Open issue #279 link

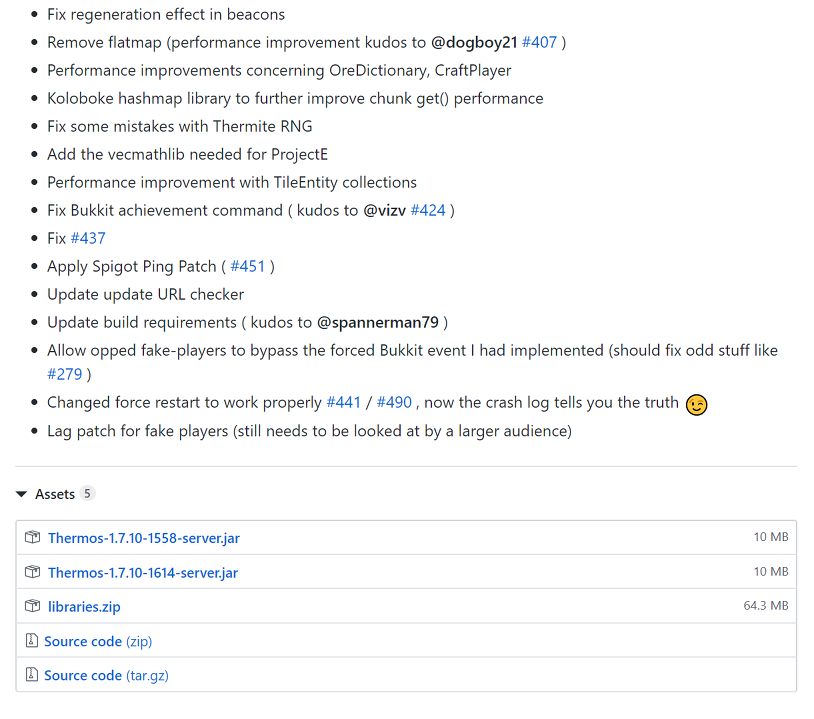tap(64, 374)
